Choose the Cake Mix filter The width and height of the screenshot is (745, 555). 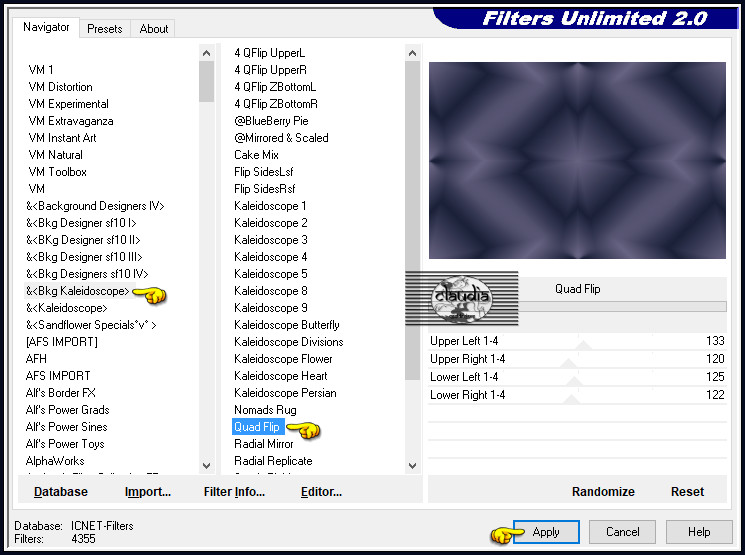(x=256, y=155)
